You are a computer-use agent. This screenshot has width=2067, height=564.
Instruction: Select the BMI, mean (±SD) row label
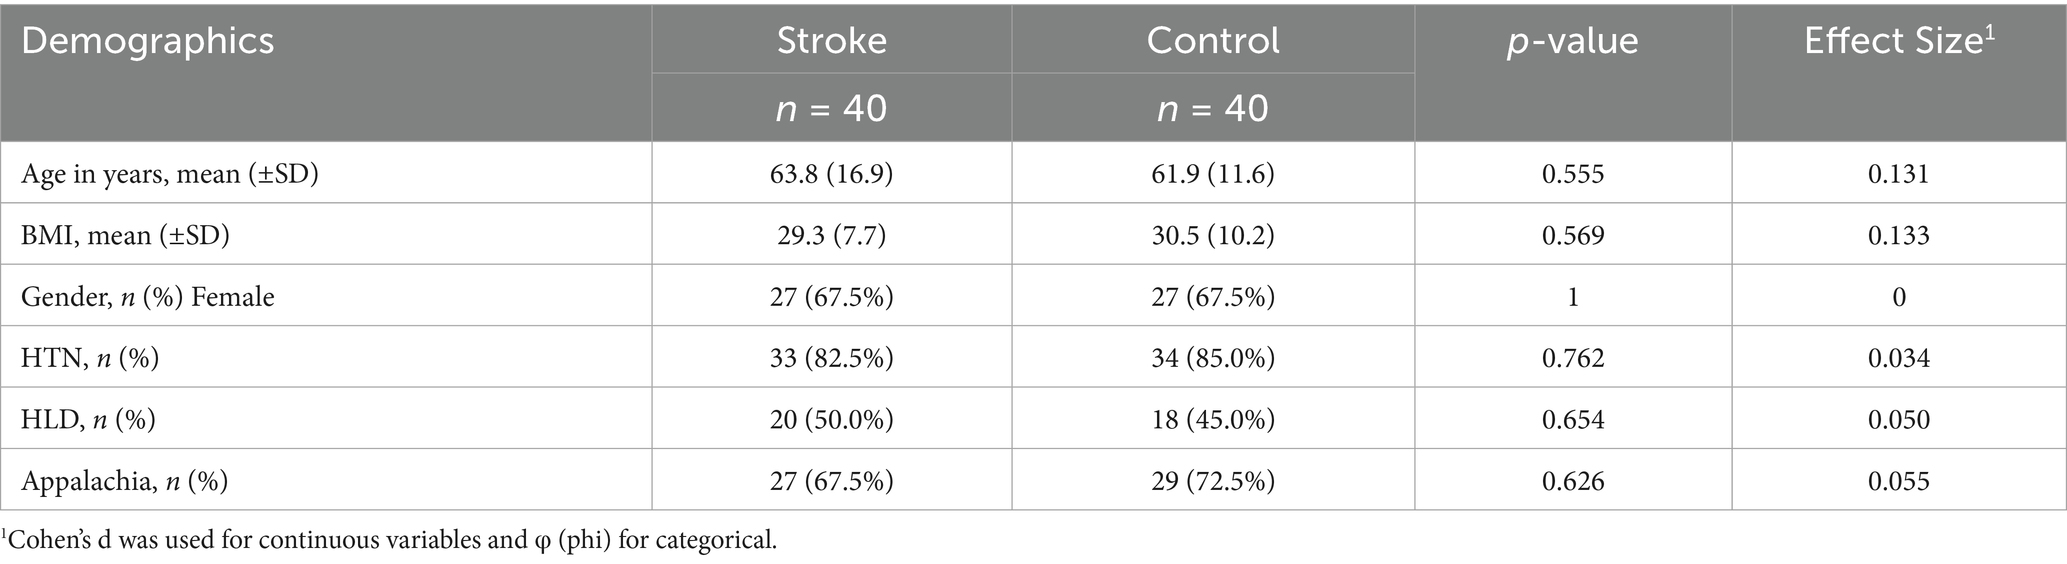click(x=125, y=235)
